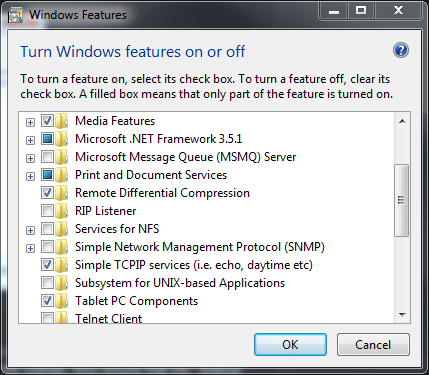Click the Tablet PC Components folder icon
429x375 pixels.
click(x=62, y=301)
